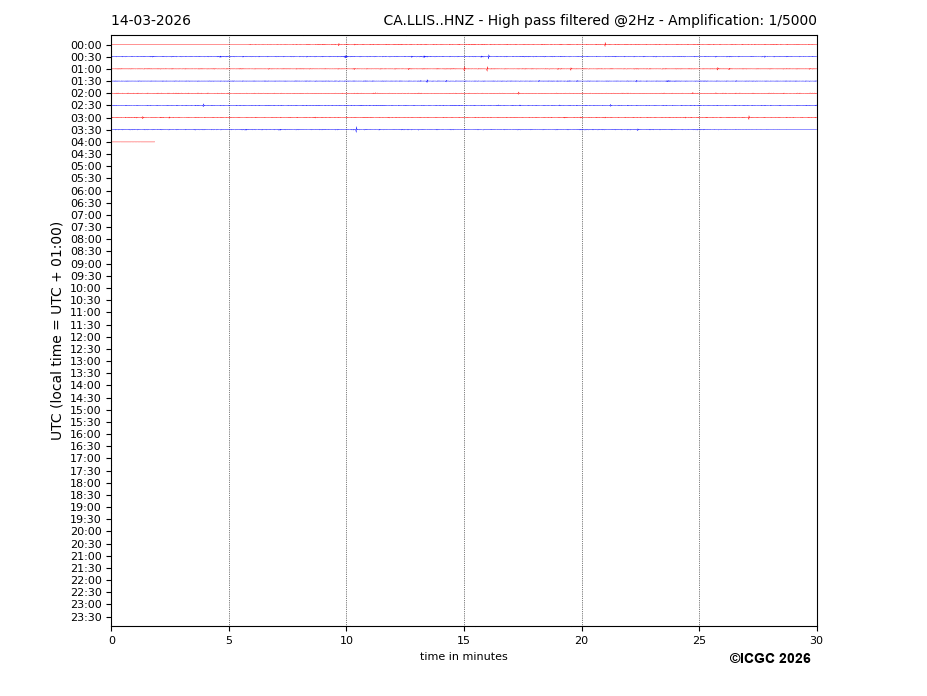The image size is (927, 696).
Task: Click the red spike near minute 21 at 00:00
Action: [604, 44]
